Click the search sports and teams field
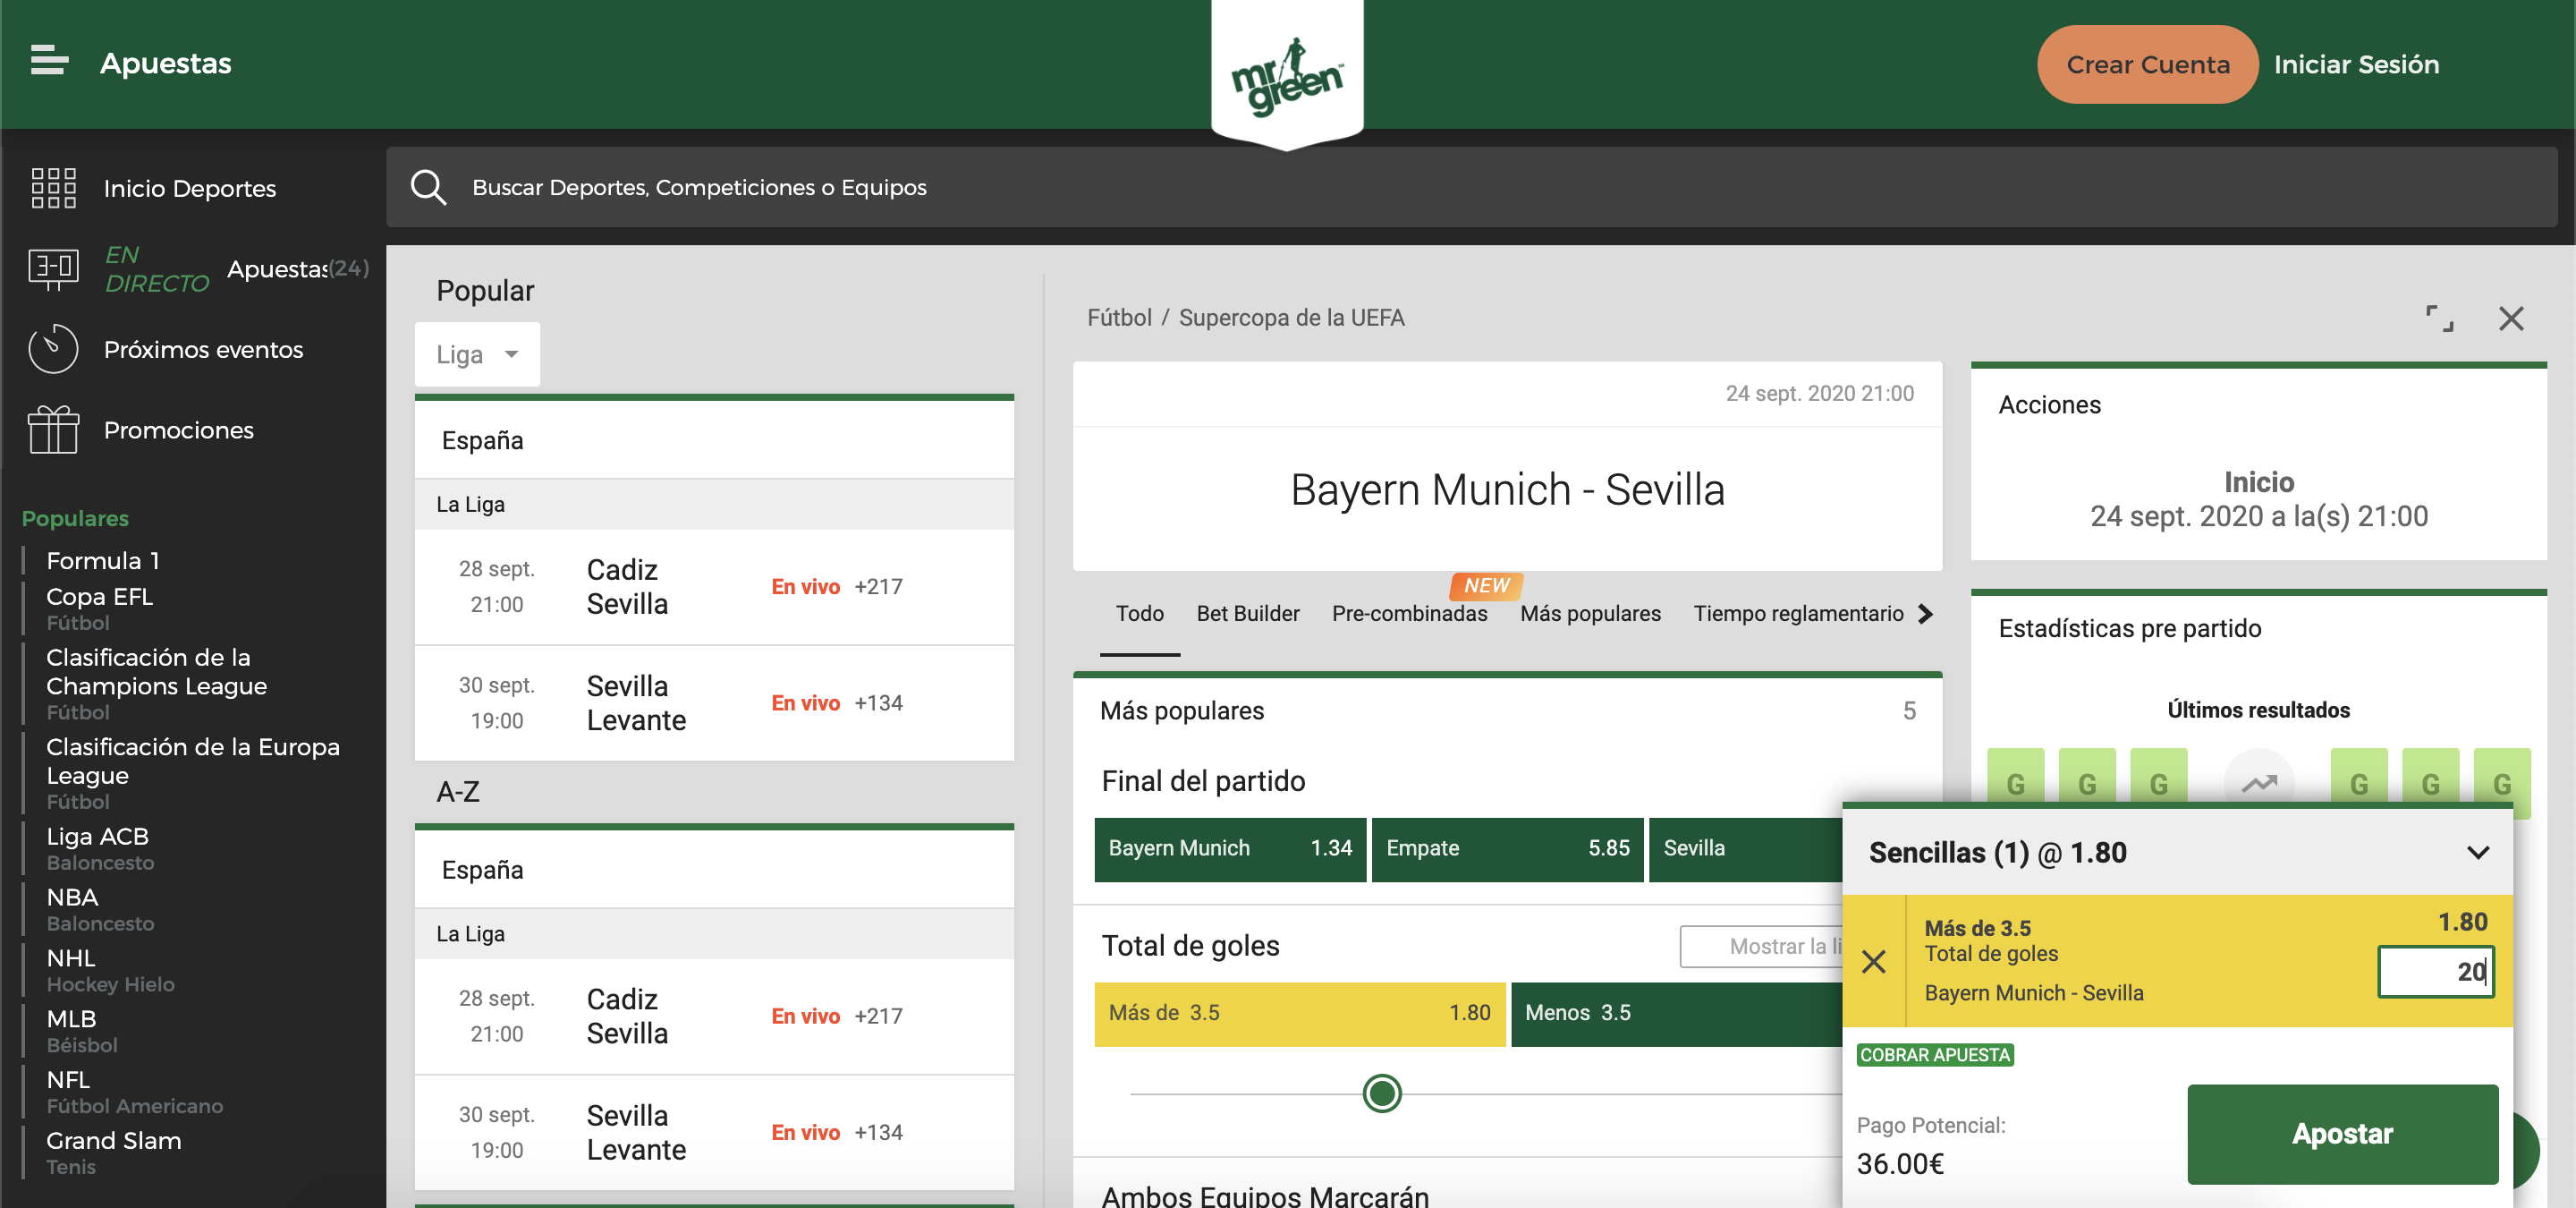The image size is (2576, 1208). coord(1471,187)
